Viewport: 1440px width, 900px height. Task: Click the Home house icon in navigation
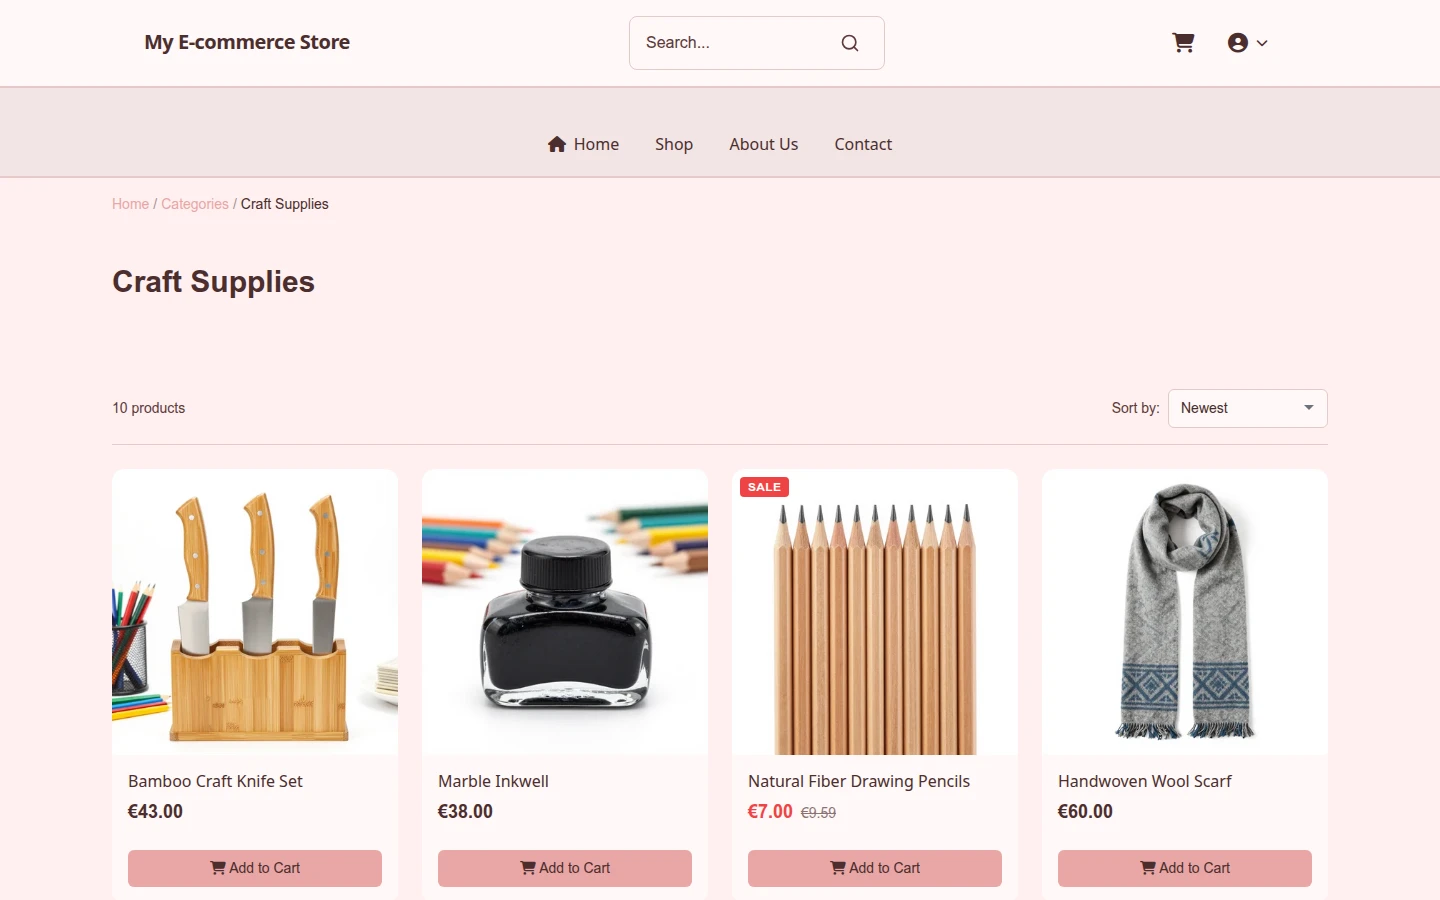click(x=557, y=144)
